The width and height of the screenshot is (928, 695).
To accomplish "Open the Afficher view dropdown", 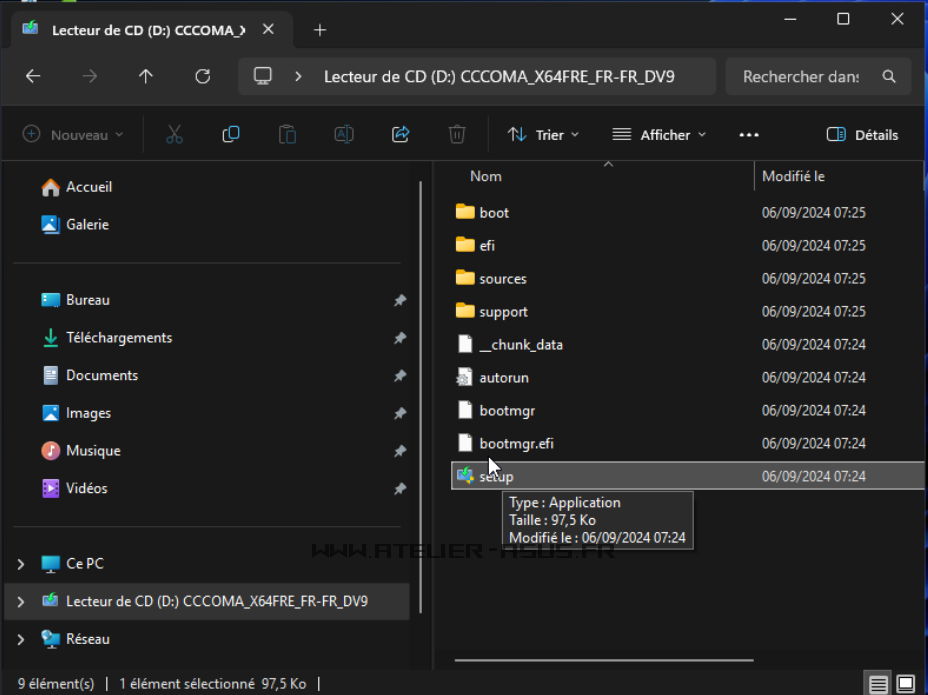I will (659, 135).
